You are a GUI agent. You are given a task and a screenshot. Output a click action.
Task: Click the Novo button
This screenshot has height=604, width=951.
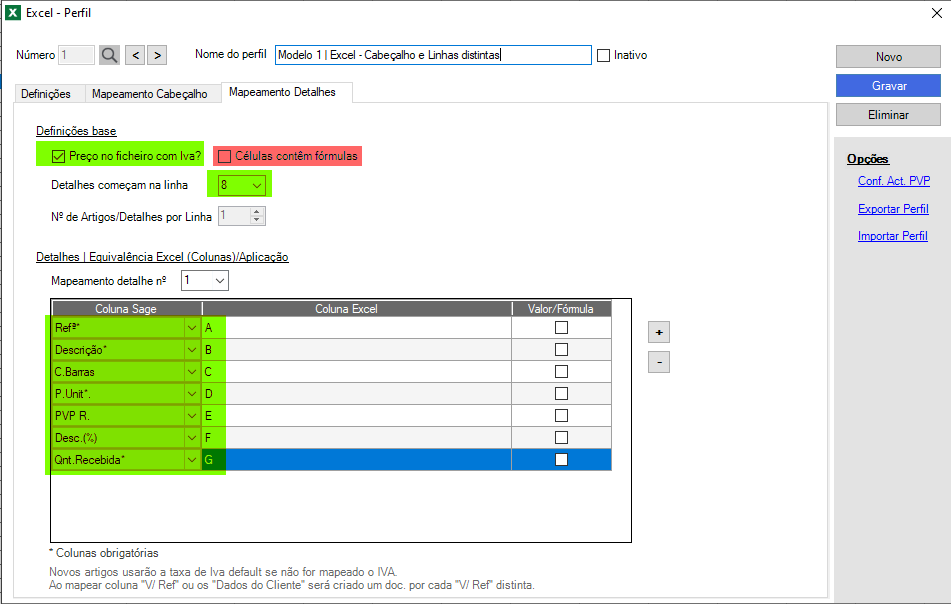(889, 56)
